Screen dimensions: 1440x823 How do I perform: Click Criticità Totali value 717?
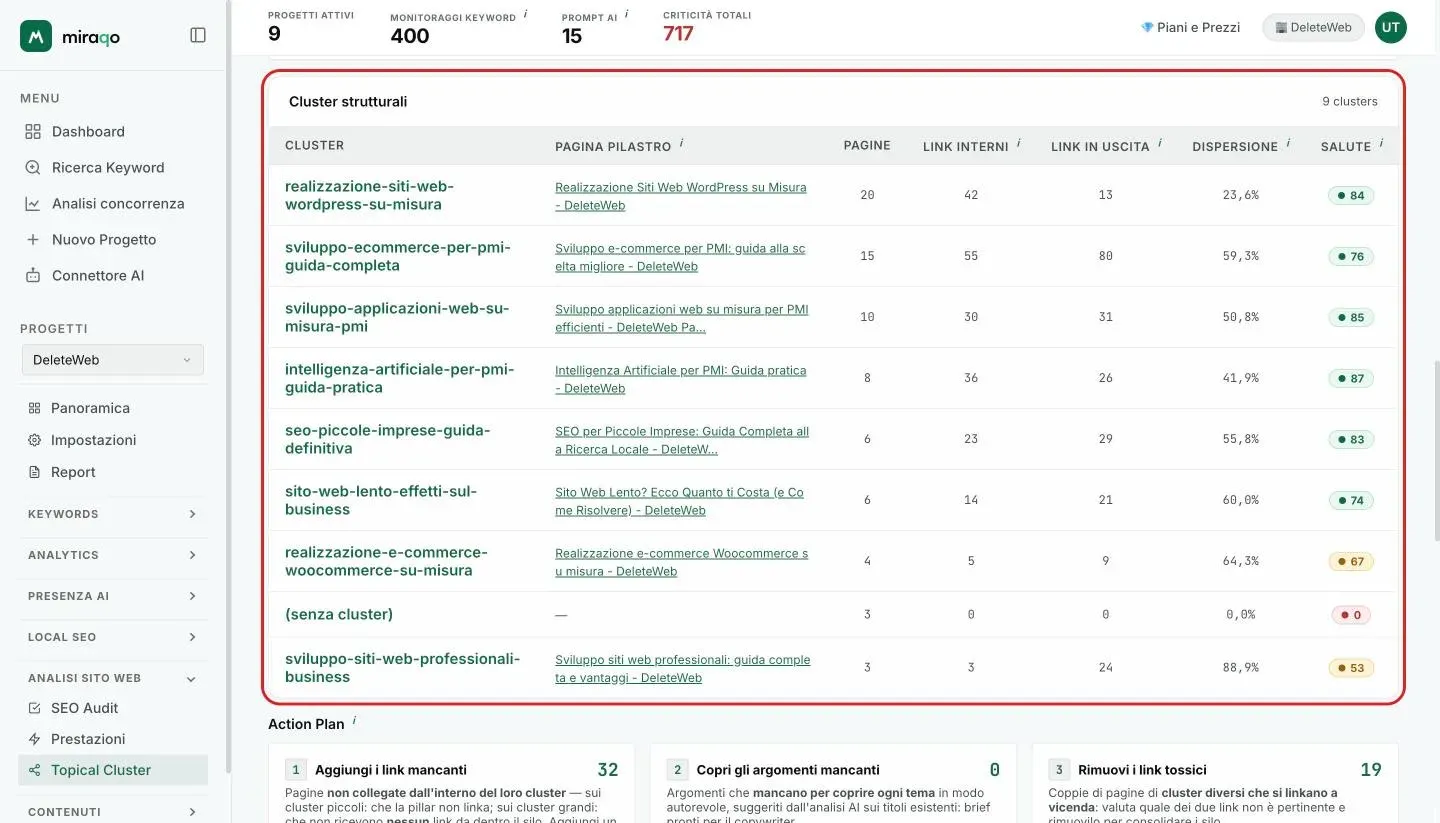pos(678,33)
